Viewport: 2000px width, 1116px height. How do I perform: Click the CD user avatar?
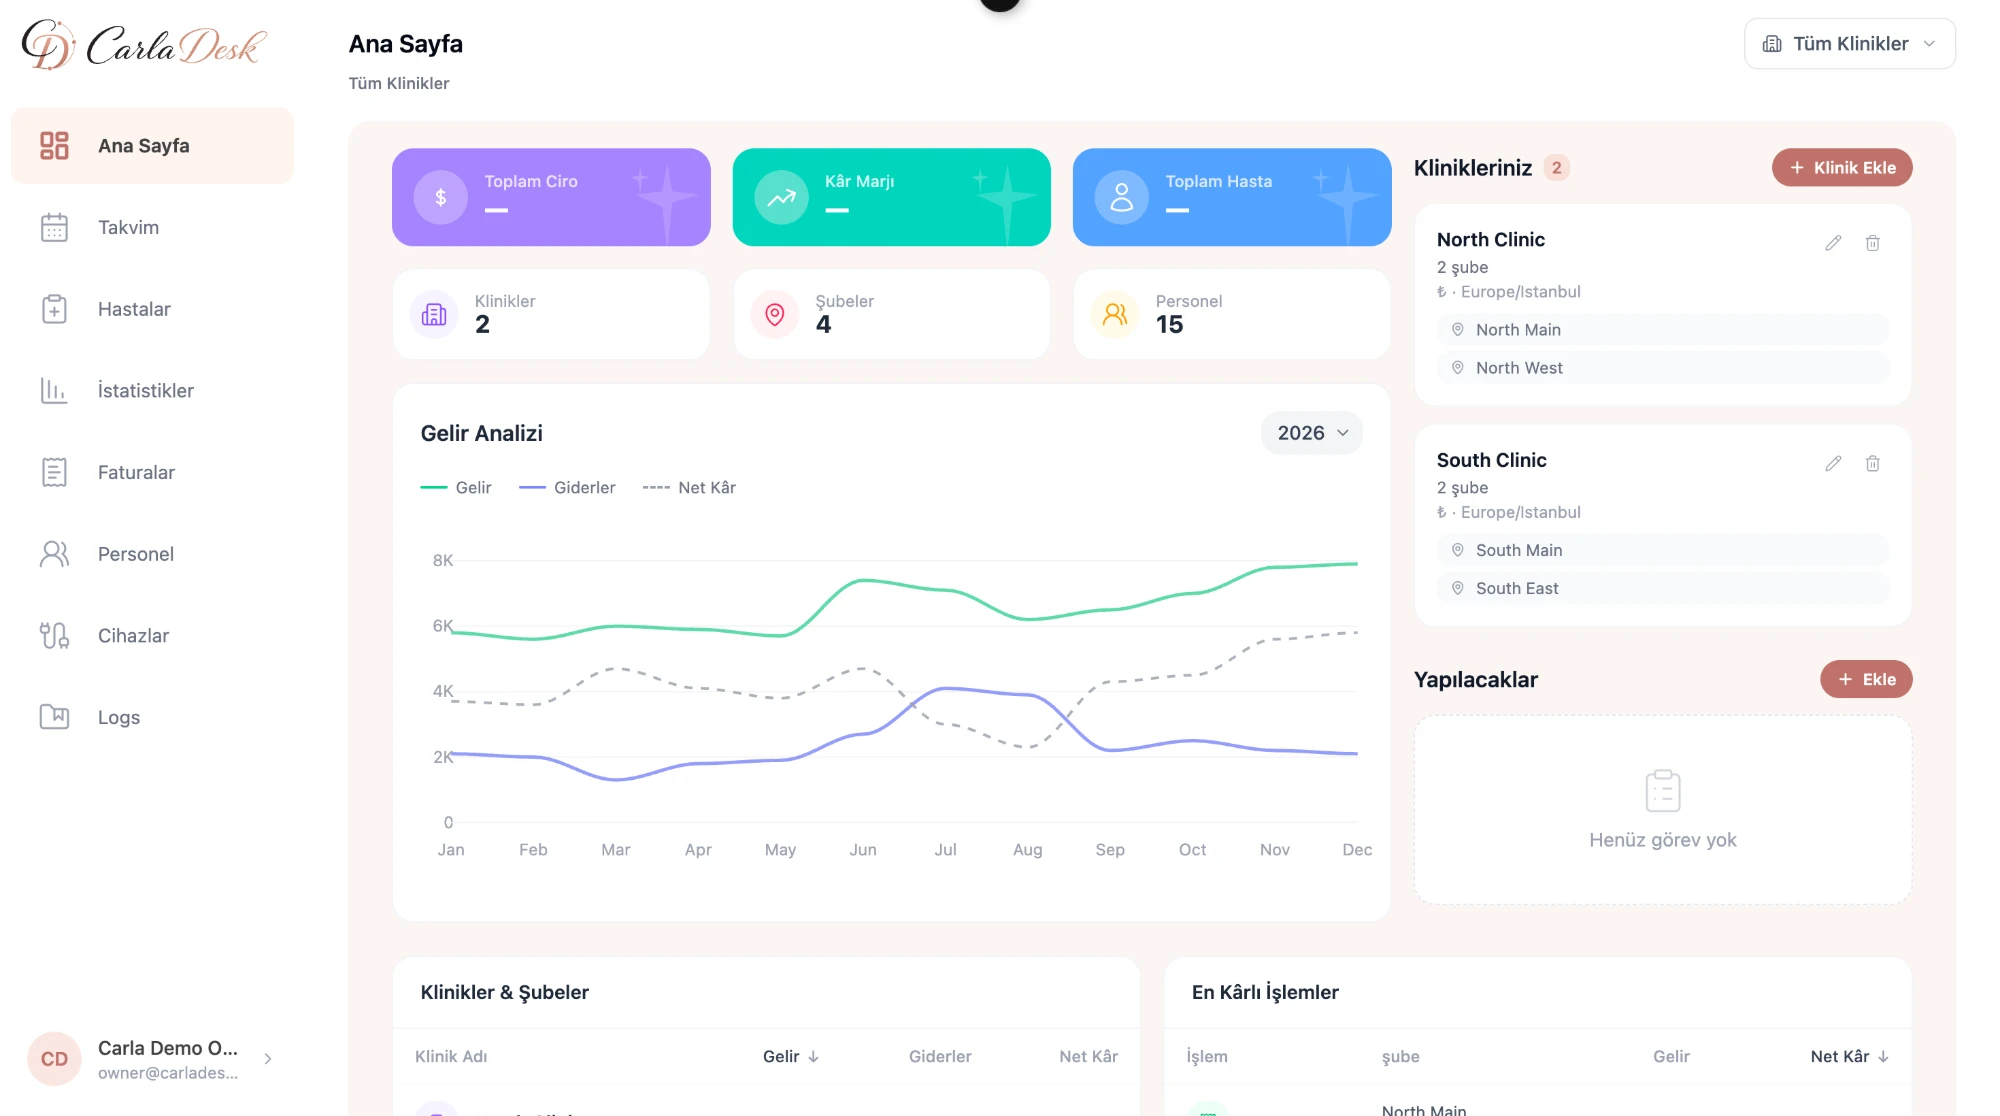[54, 1059]
